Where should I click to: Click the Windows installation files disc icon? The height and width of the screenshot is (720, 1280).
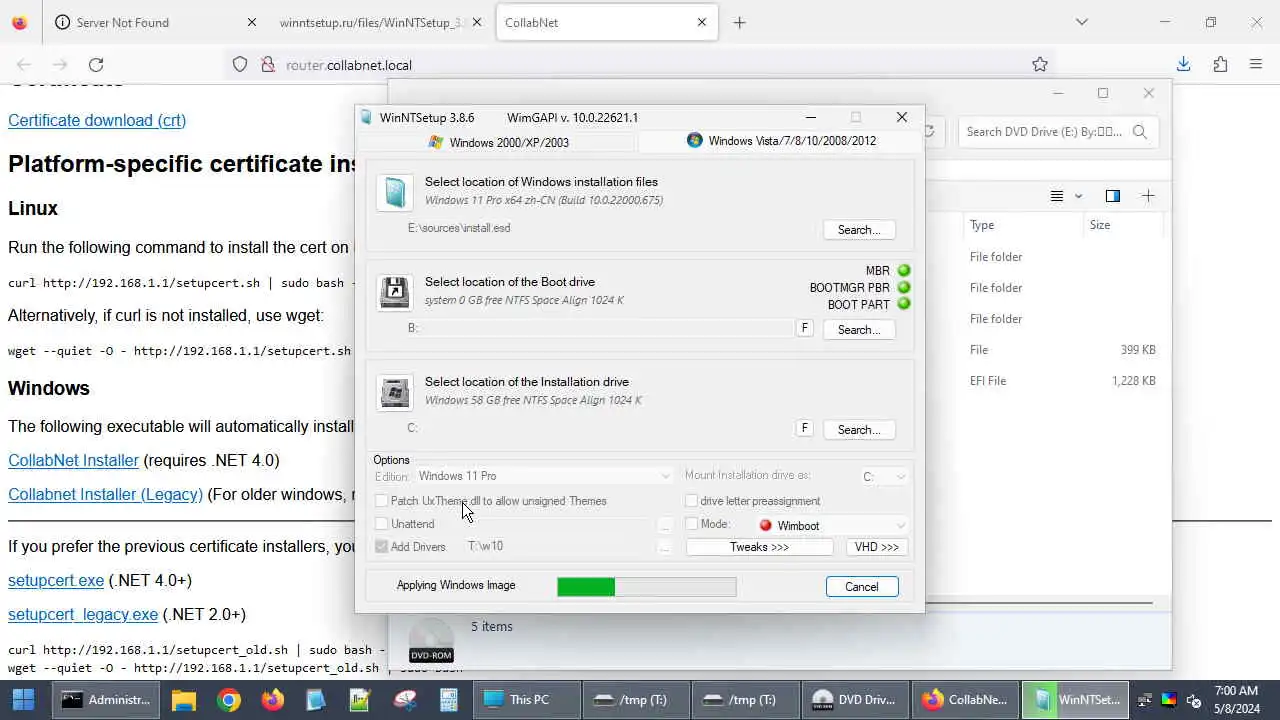pos(395,193)
